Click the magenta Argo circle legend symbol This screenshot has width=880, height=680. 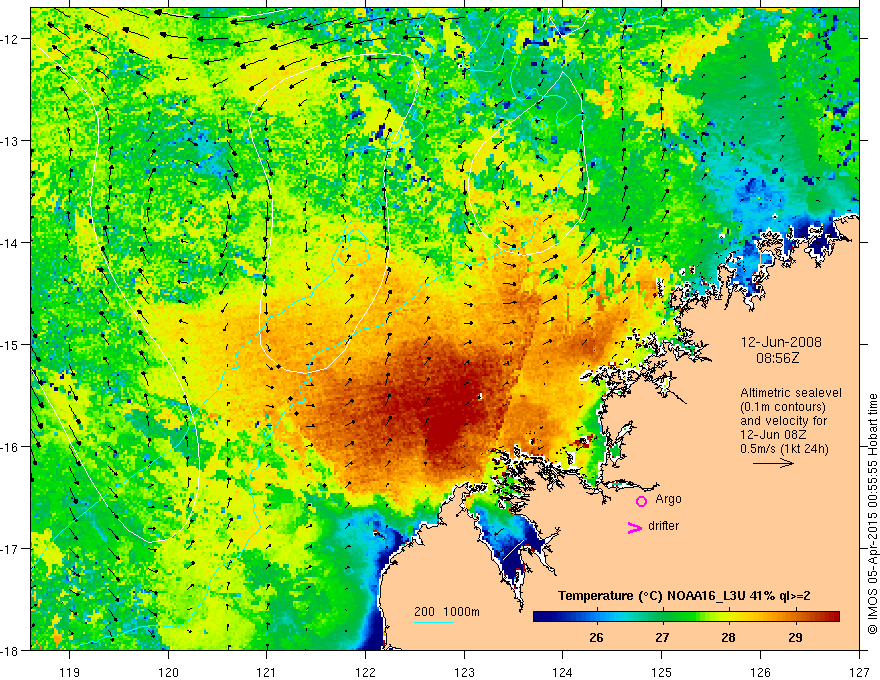point(641,501)
